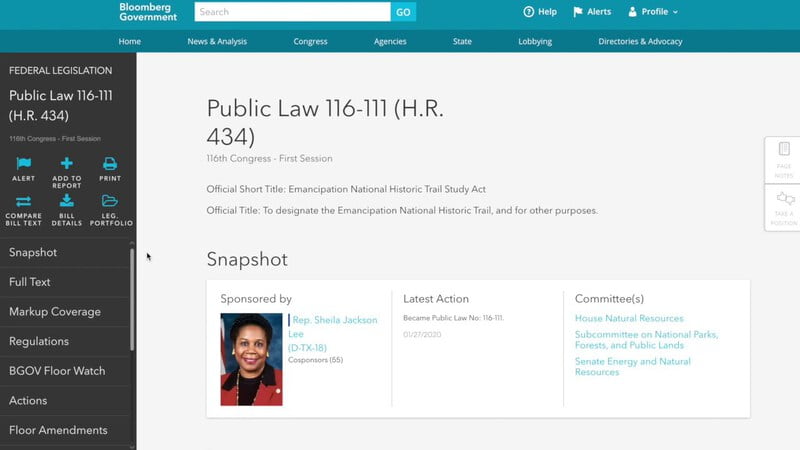This screenshot has height=450, width=800.
Task: Open the Leg. Portfolio folder icon
Action: (x=110, y=201)
